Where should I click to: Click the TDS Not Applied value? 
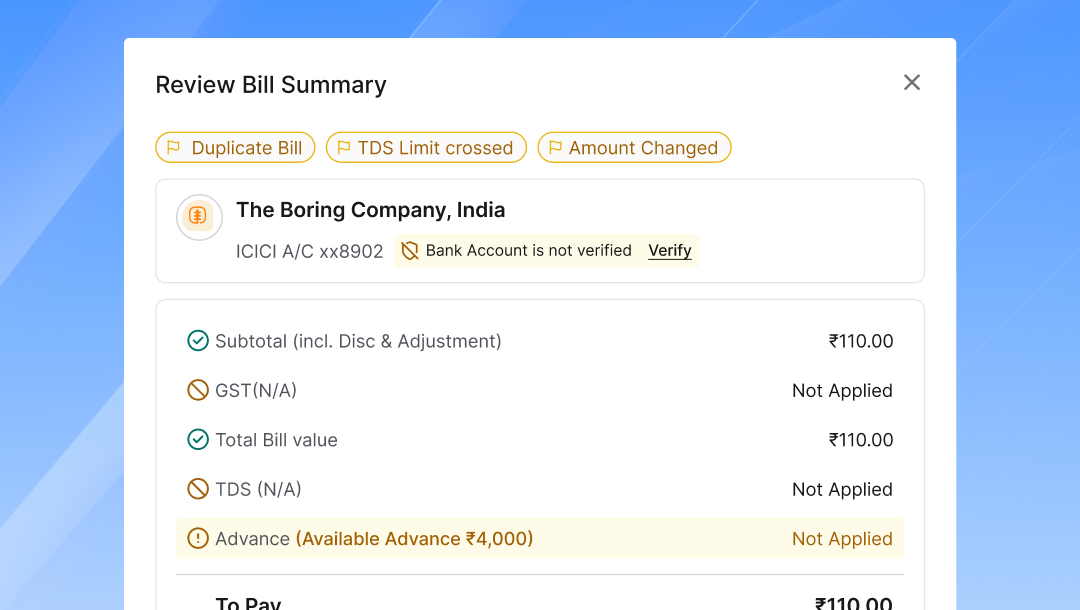coord(842,490)
